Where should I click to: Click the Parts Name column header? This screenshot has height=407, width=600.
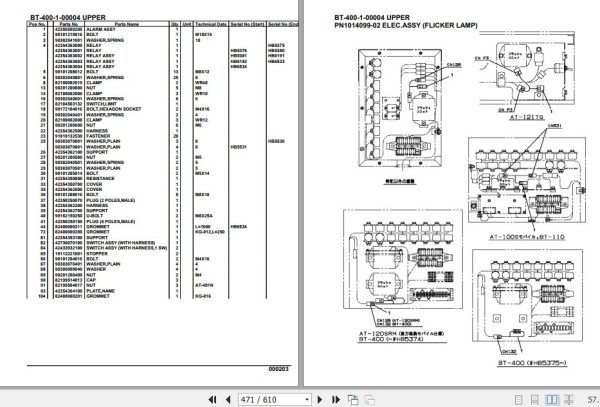126,24
